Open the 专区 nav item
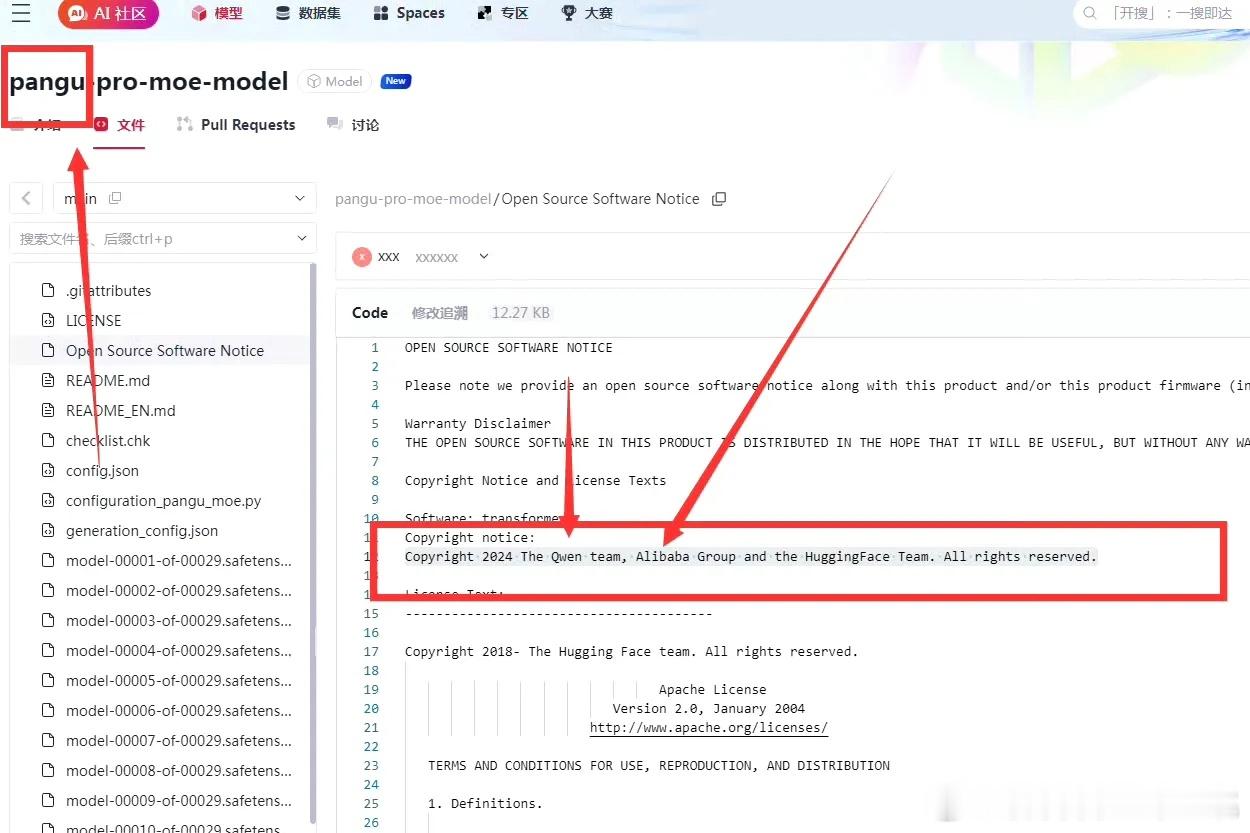Viewport: 1250px width, 833px height. pos(502,13)
